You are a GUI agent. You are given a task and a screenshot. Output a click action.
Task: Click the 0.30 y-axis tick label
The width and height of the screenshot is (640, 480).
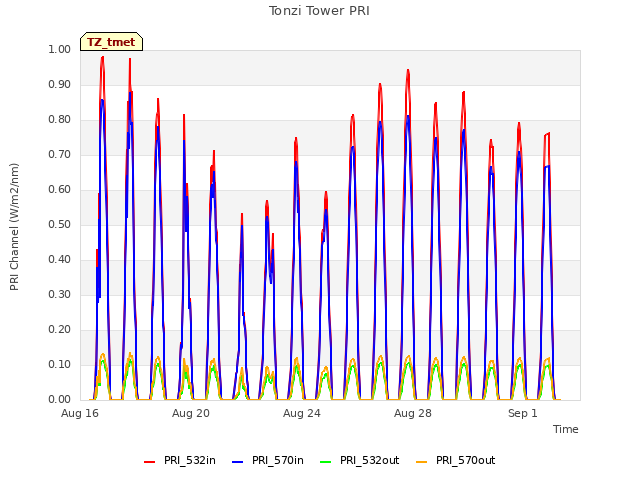pyautogui.click(x=60, y=295)
